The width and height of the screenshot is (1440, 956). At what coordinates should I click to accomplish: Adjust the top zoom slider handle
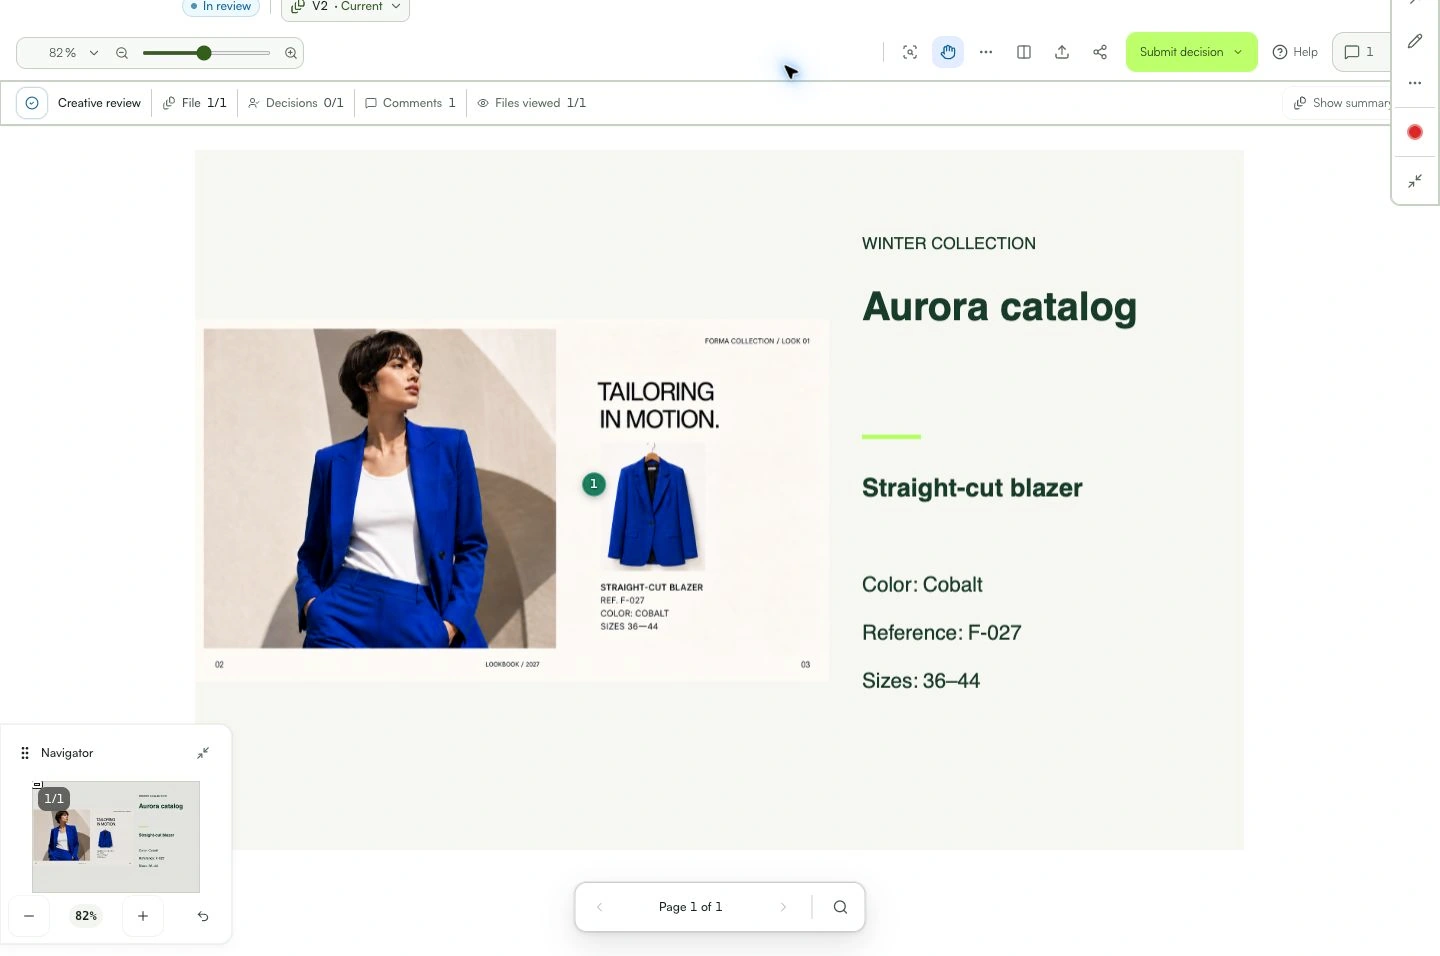204,53
